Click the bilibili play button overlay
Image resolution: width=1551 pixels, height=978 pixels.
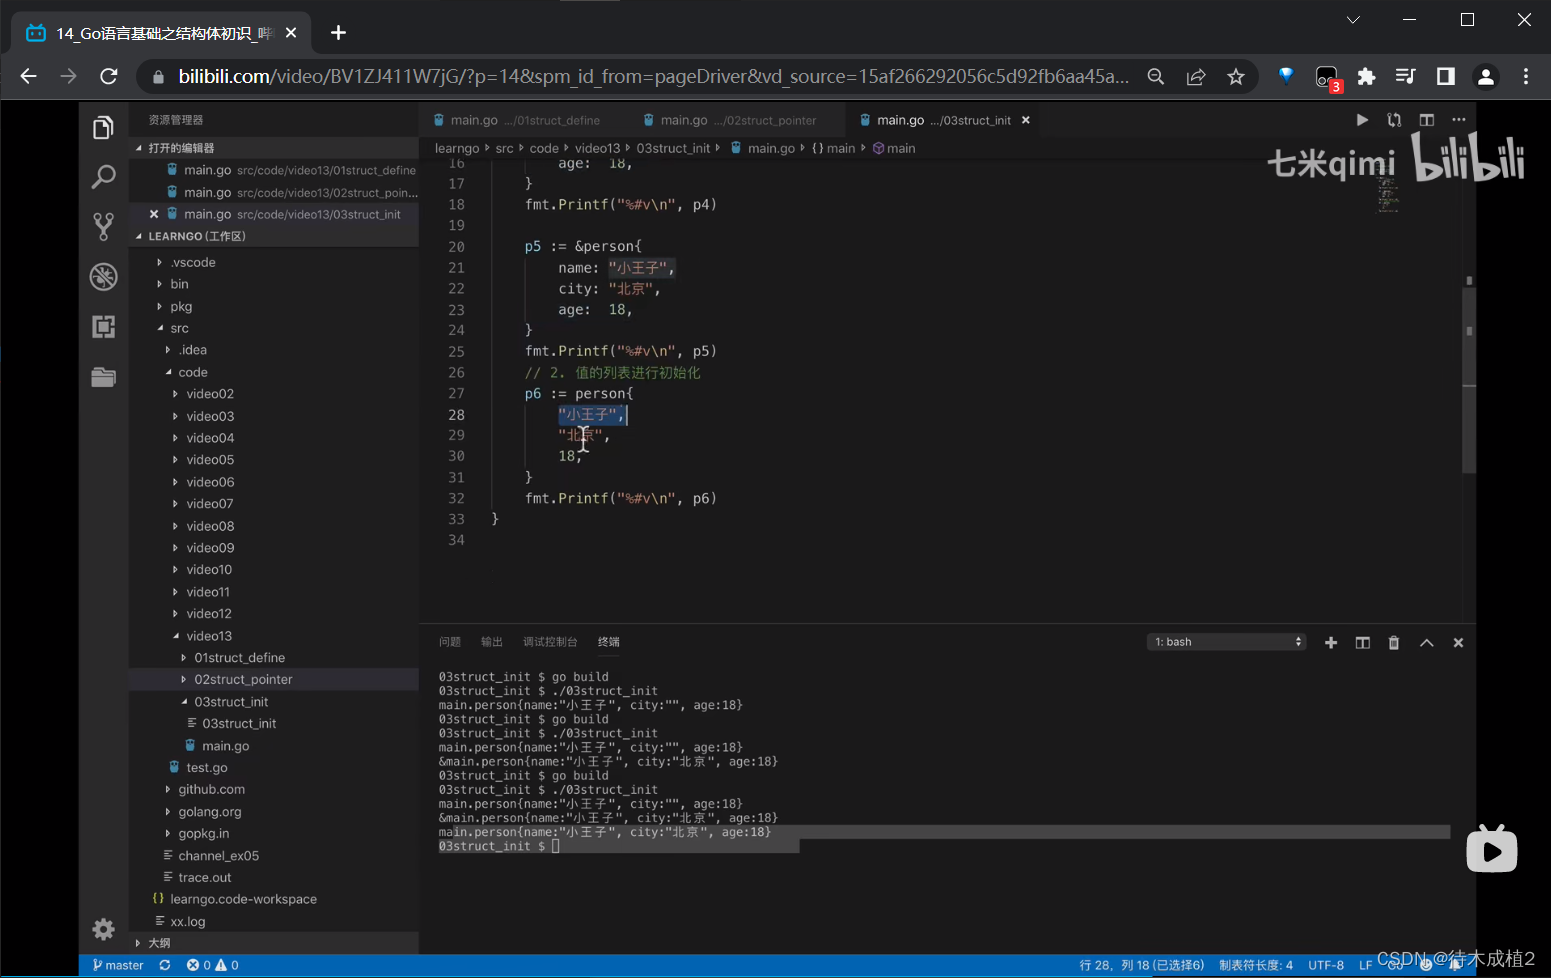(1492, 850)
